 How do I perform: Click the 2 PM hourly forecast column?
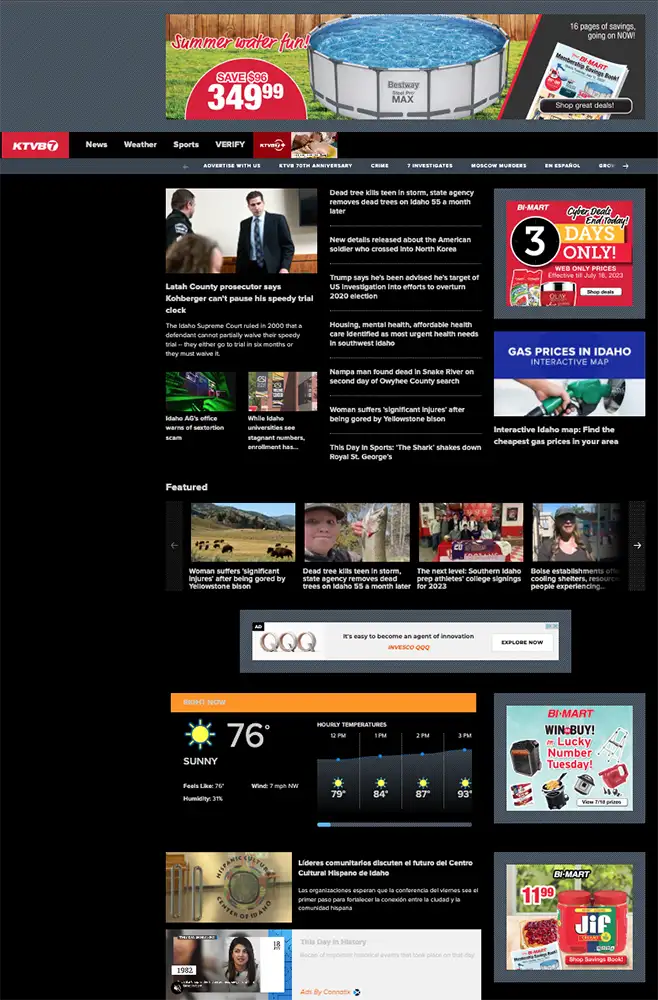pos(423,772)
